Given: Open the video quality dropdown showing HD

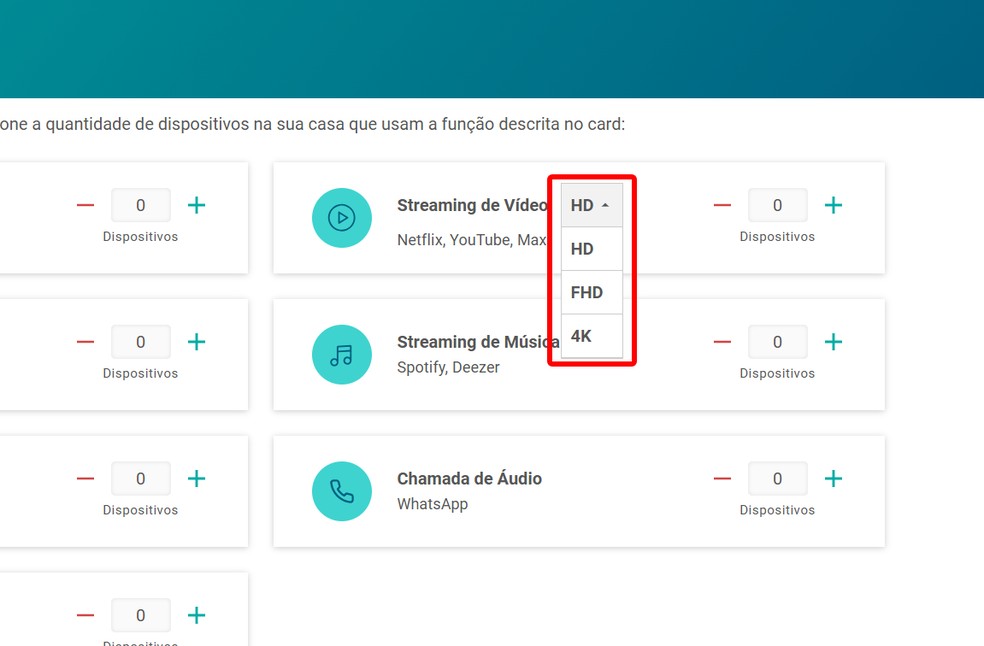Looking at the screenshot, I should point(592,204).
